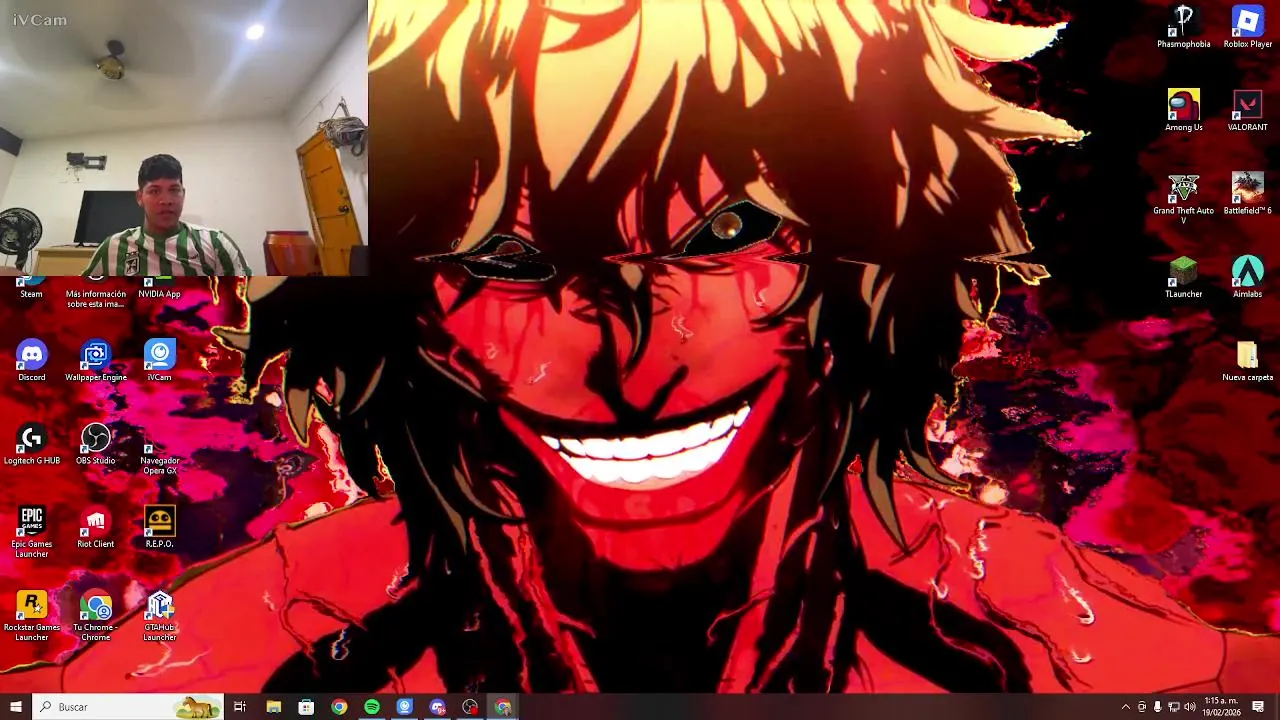1280x720 pixels.
Task: Open File Explorer from the taskbar
Action: 274,707
